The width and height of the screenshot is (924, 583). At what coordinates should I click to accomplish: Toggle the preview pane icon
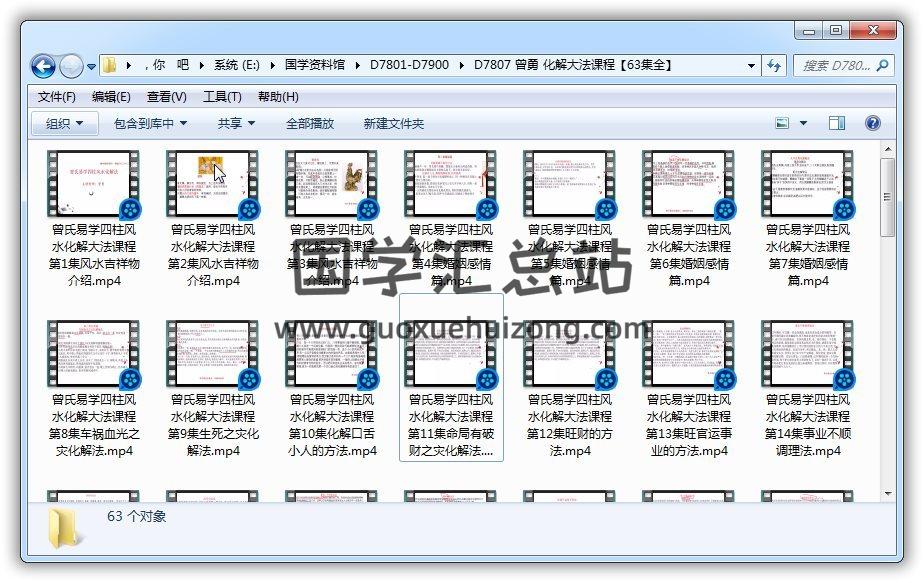coord(837,123)
